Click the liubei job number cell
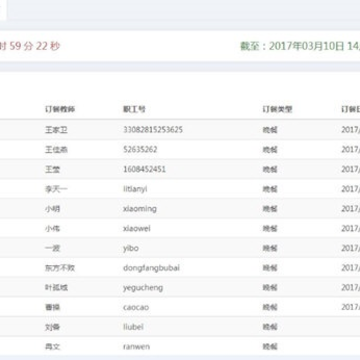Image resolution: width=360 pixels, height=360 pixels. tap(133, 327)
